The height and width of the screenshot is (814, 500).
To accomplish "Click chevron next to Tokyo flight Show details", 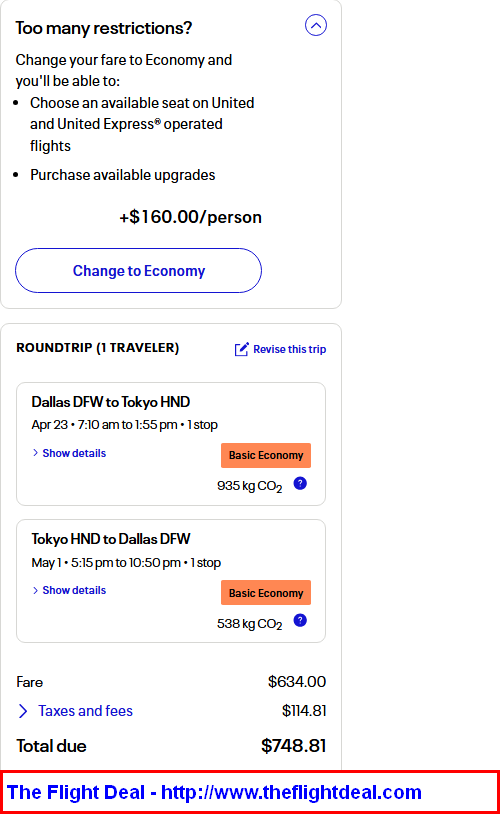I will pos(35,590).
